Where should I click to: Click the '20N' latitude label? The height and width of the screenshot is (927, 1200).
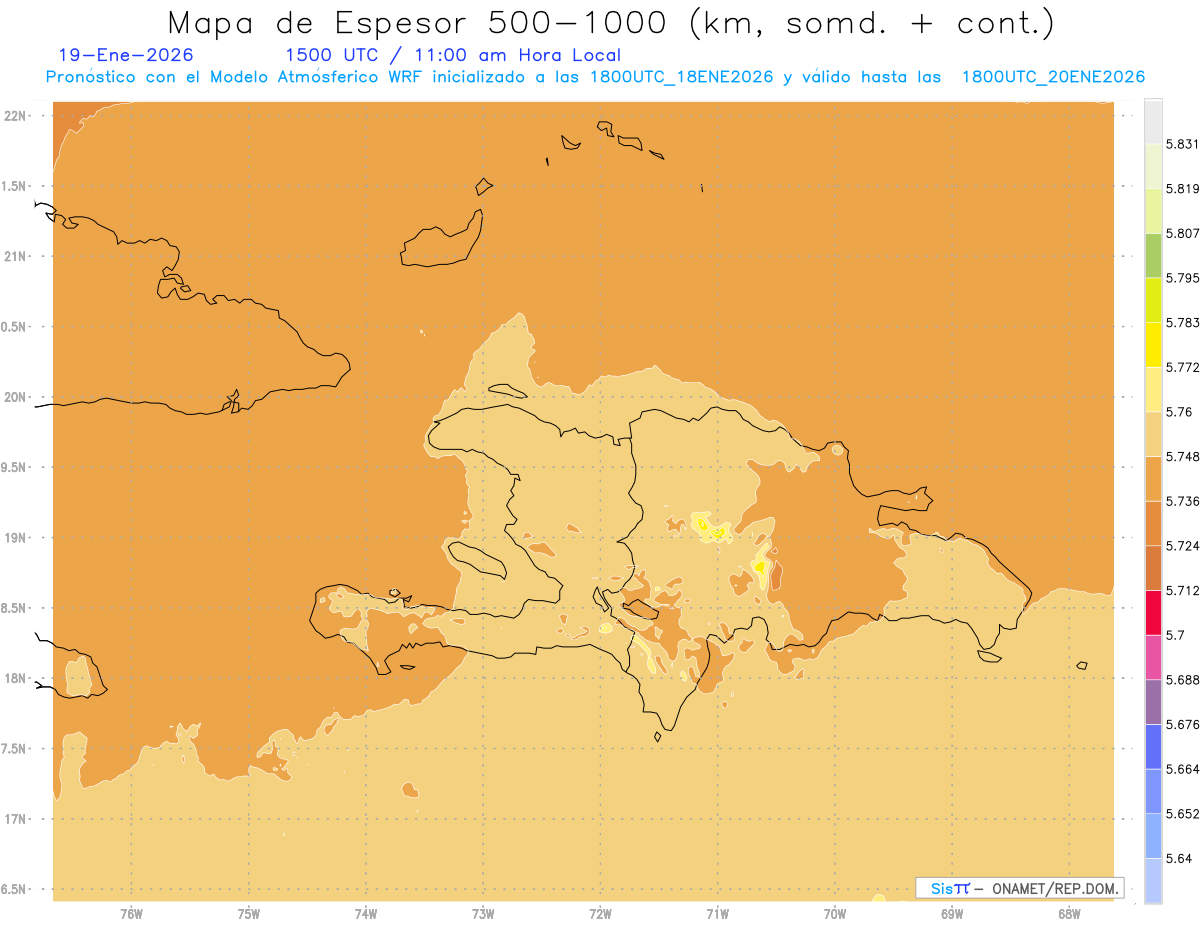pyautogui.click(x=16, y=397)
